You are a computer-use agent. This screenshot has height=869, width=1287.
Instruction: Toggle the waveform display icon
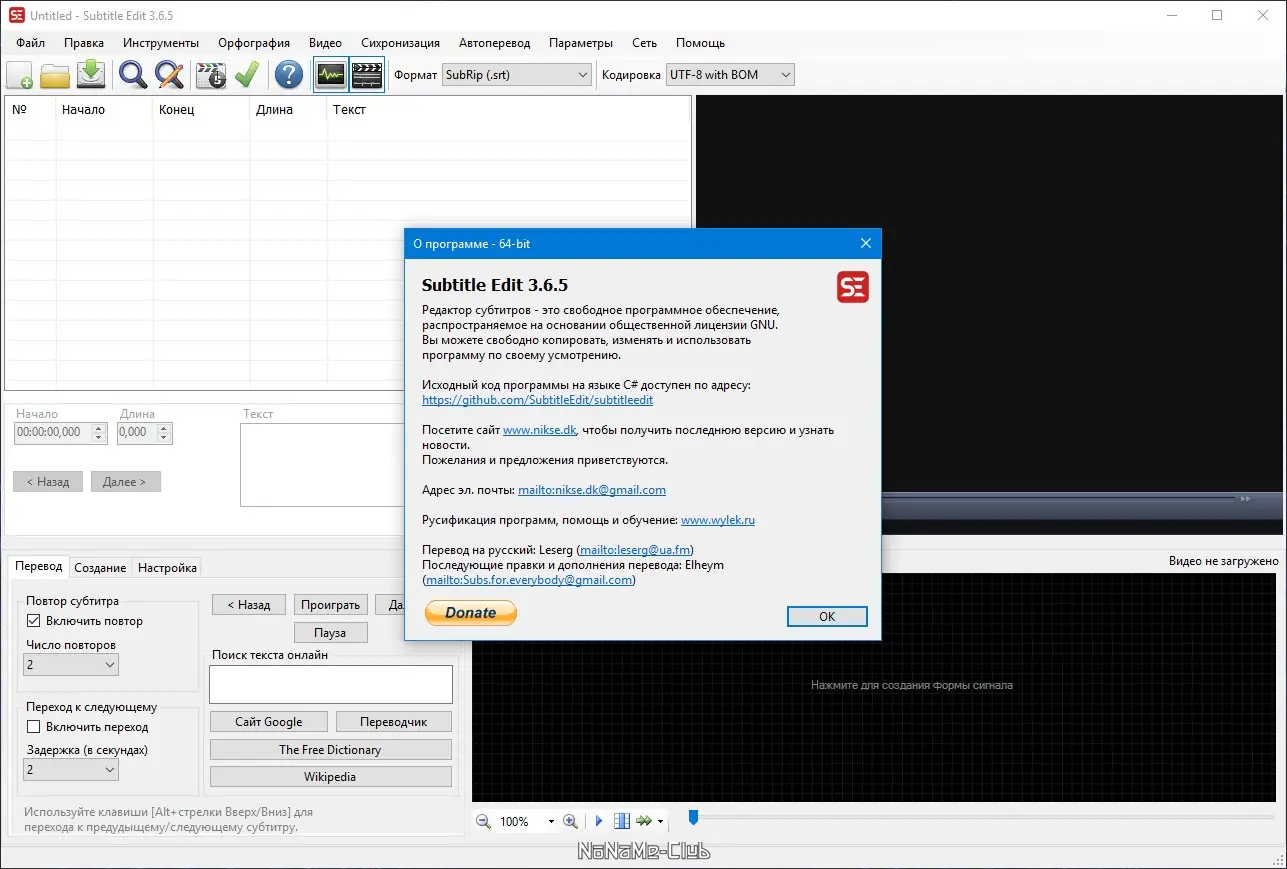(330, 75)
